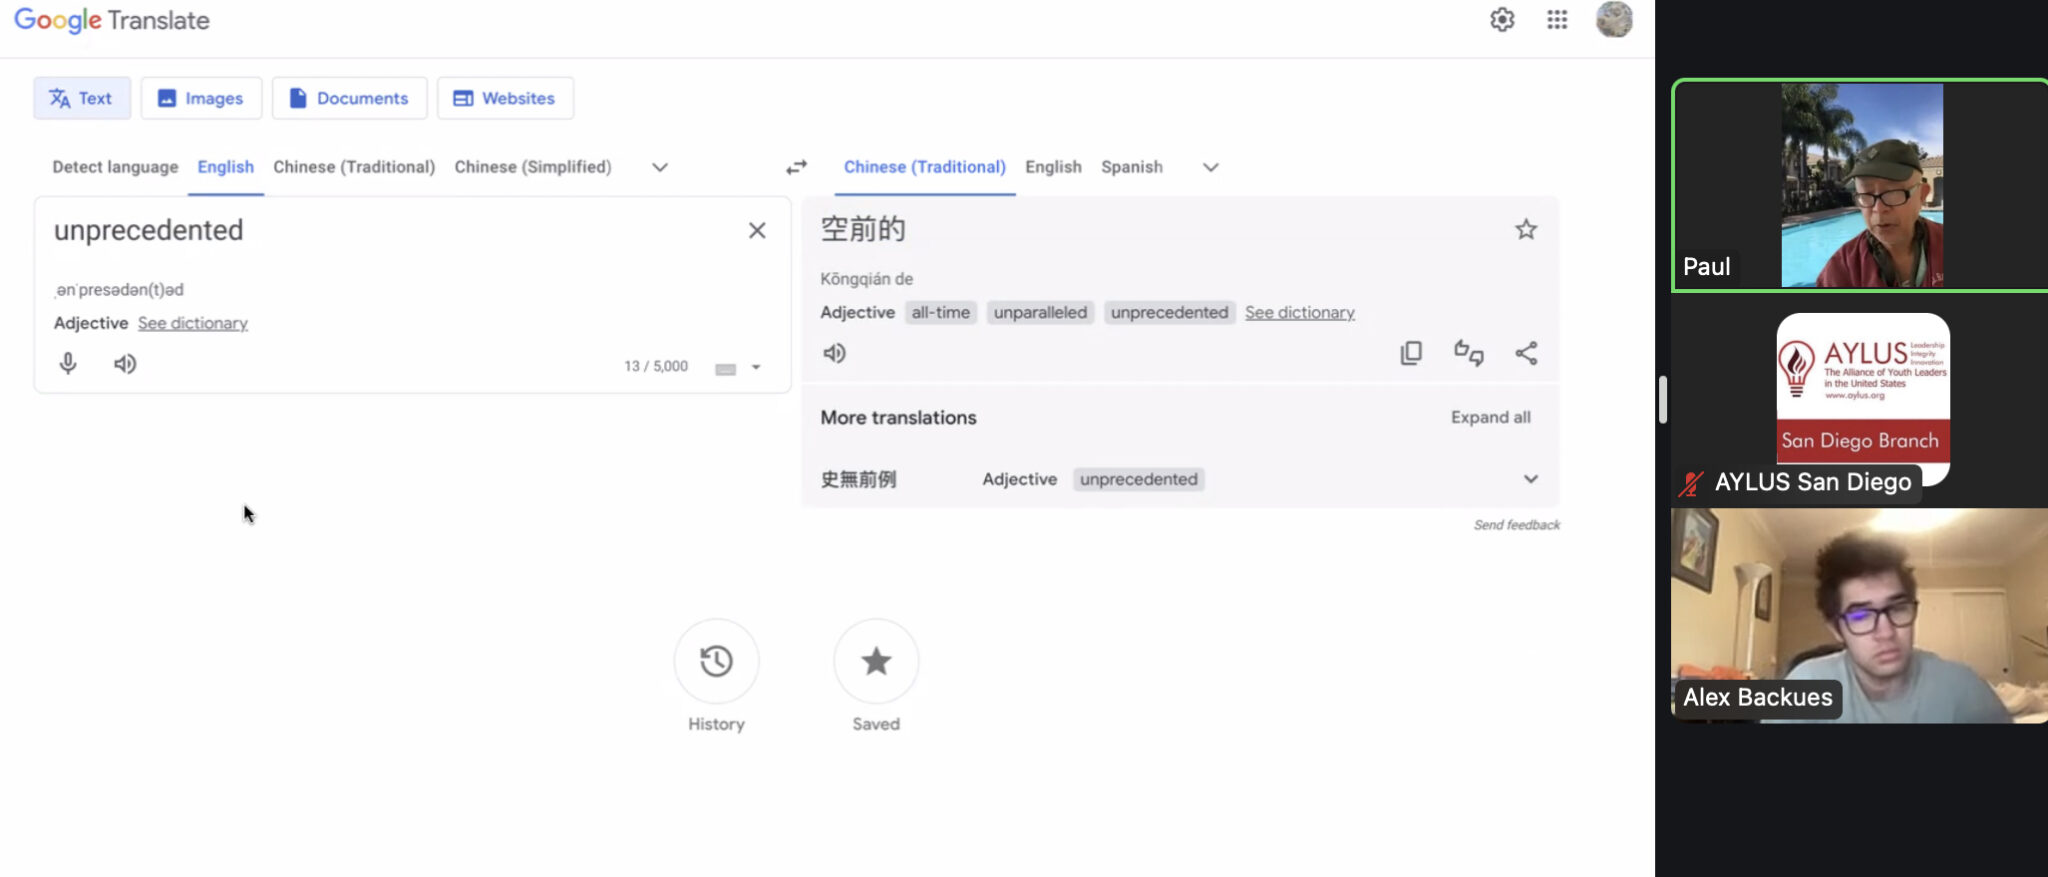Click Send feedback link
2048x877 pixels.
coord(1517,525)
